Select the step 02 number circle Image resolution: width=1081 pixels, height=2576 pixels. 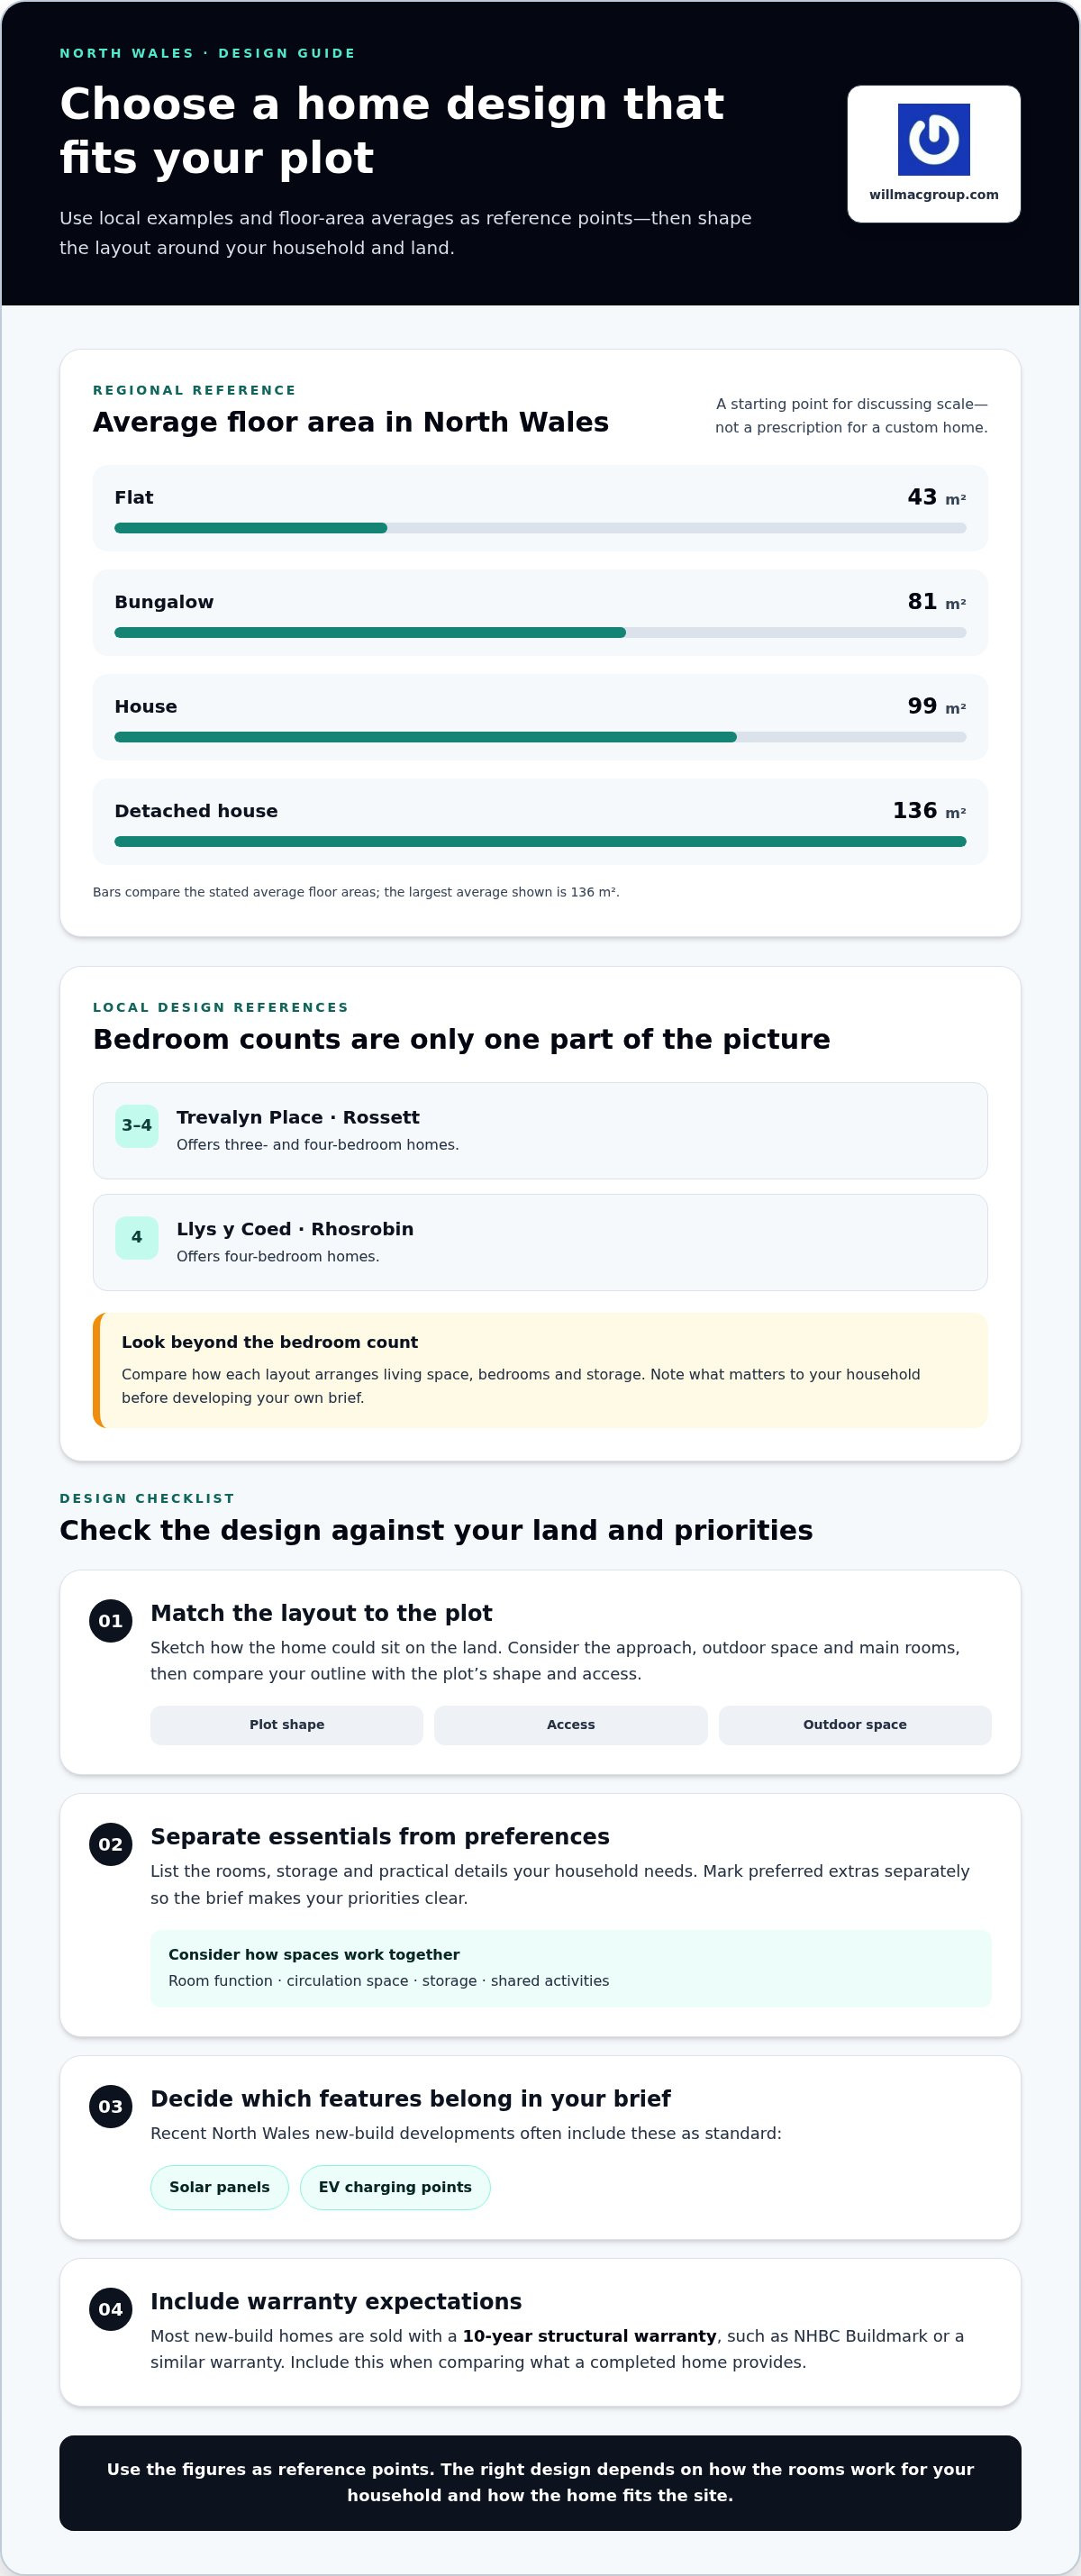coord(110,1845)
